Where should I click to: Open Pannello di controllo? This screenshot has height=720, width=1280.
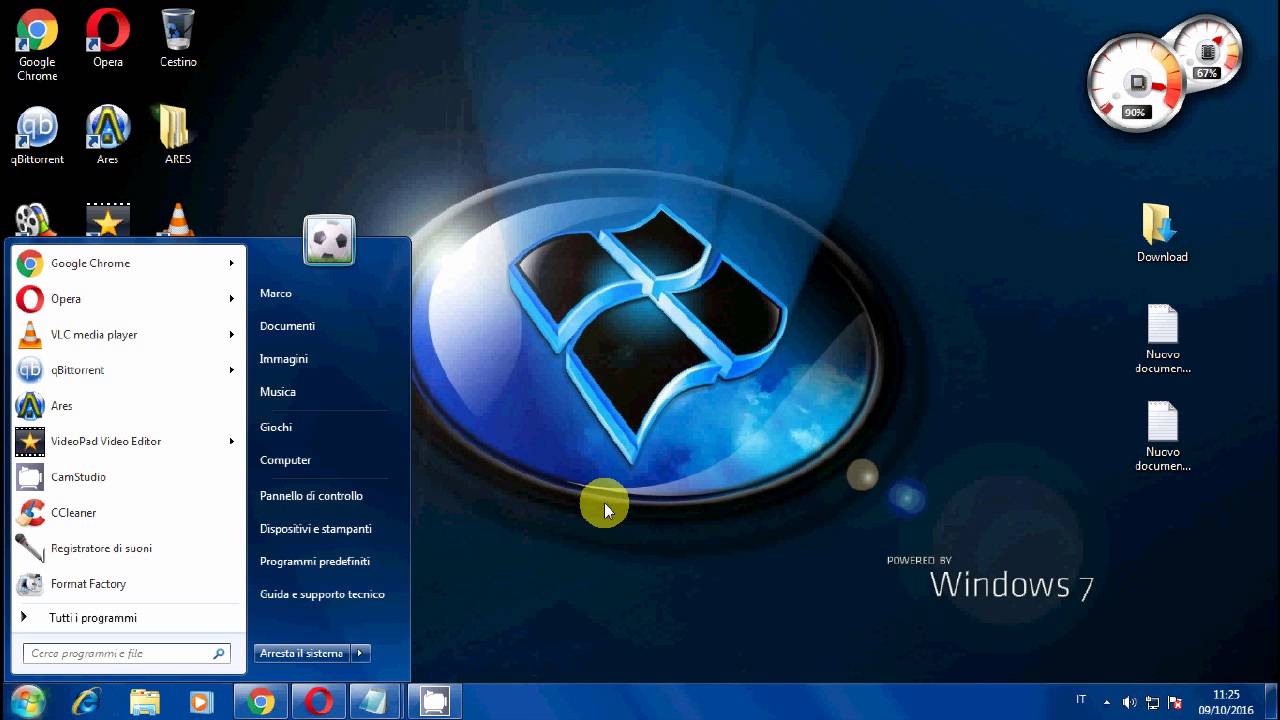tap(311, 496)
